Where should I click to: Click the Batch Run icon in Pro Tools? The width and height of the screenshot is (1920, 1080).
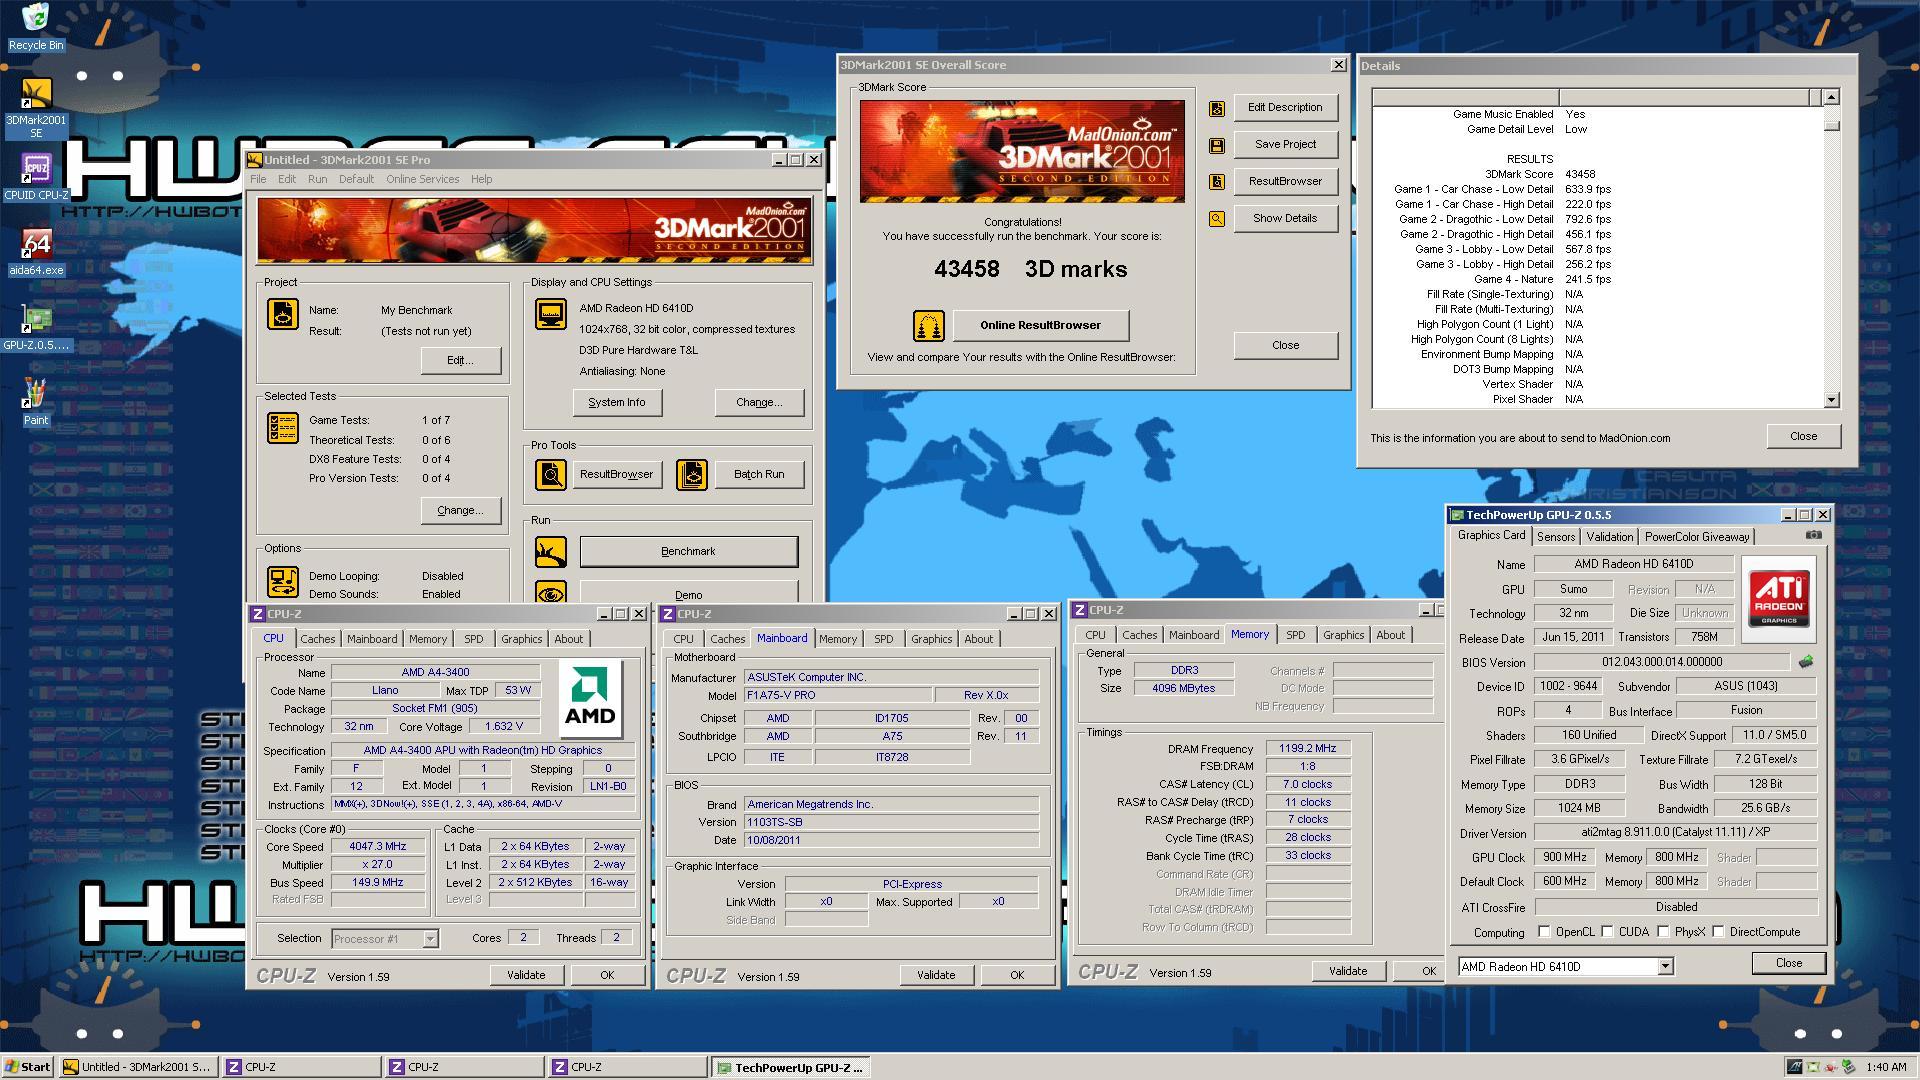point(692,474)
